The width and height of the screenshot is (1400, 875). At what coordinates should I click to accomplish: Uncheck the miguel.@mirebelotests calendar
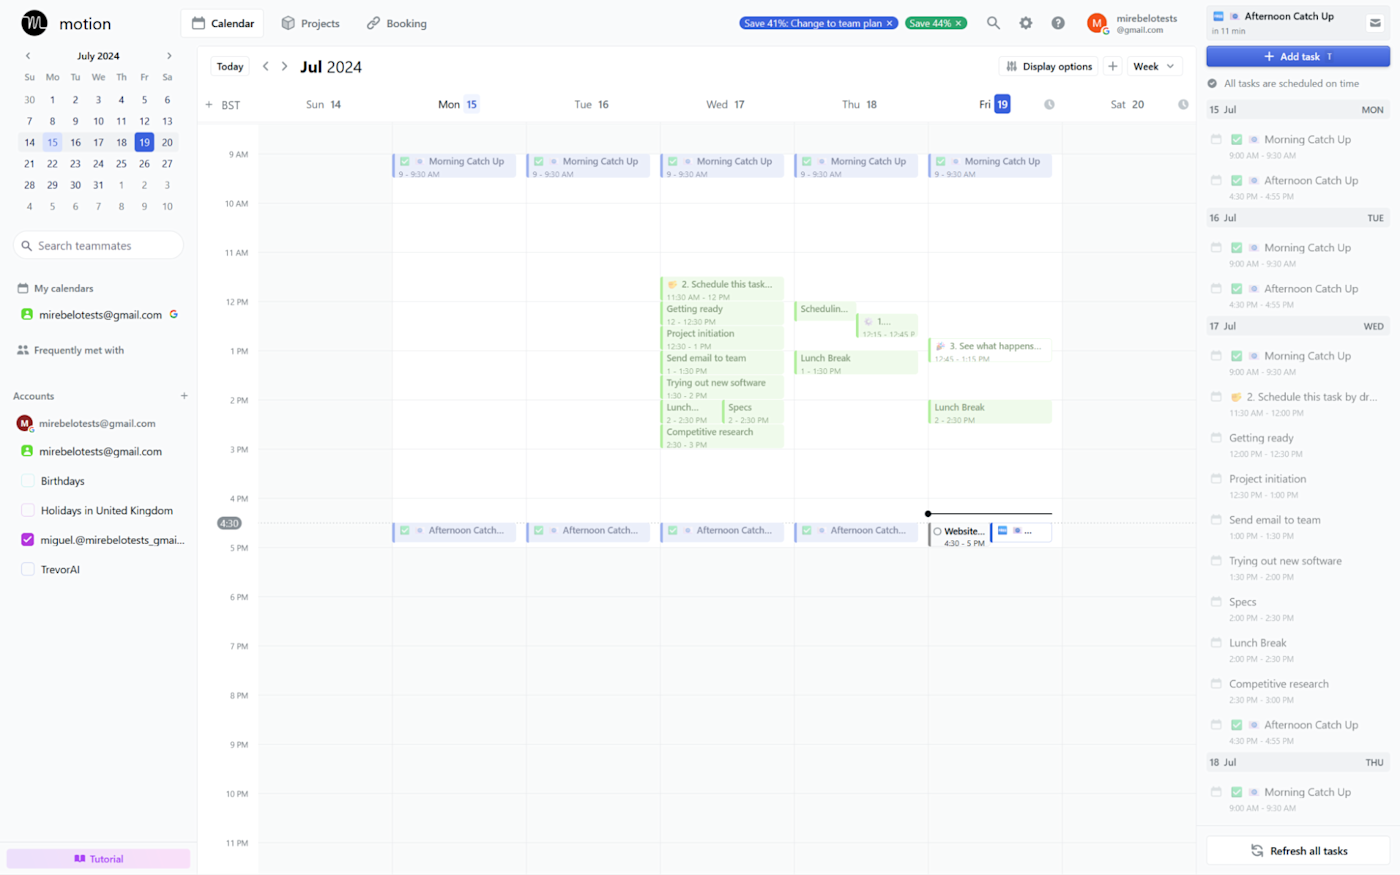coord(28,540)
